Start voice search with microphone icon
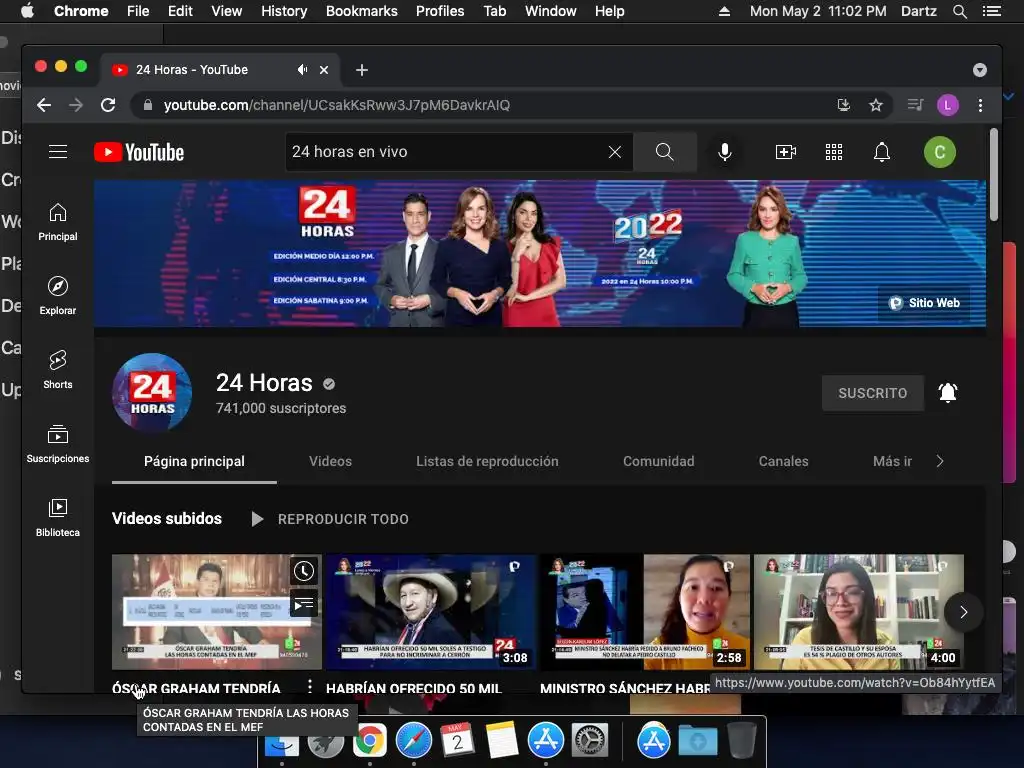The width and height of the screenshot is (1024, 768). point(724,152)
